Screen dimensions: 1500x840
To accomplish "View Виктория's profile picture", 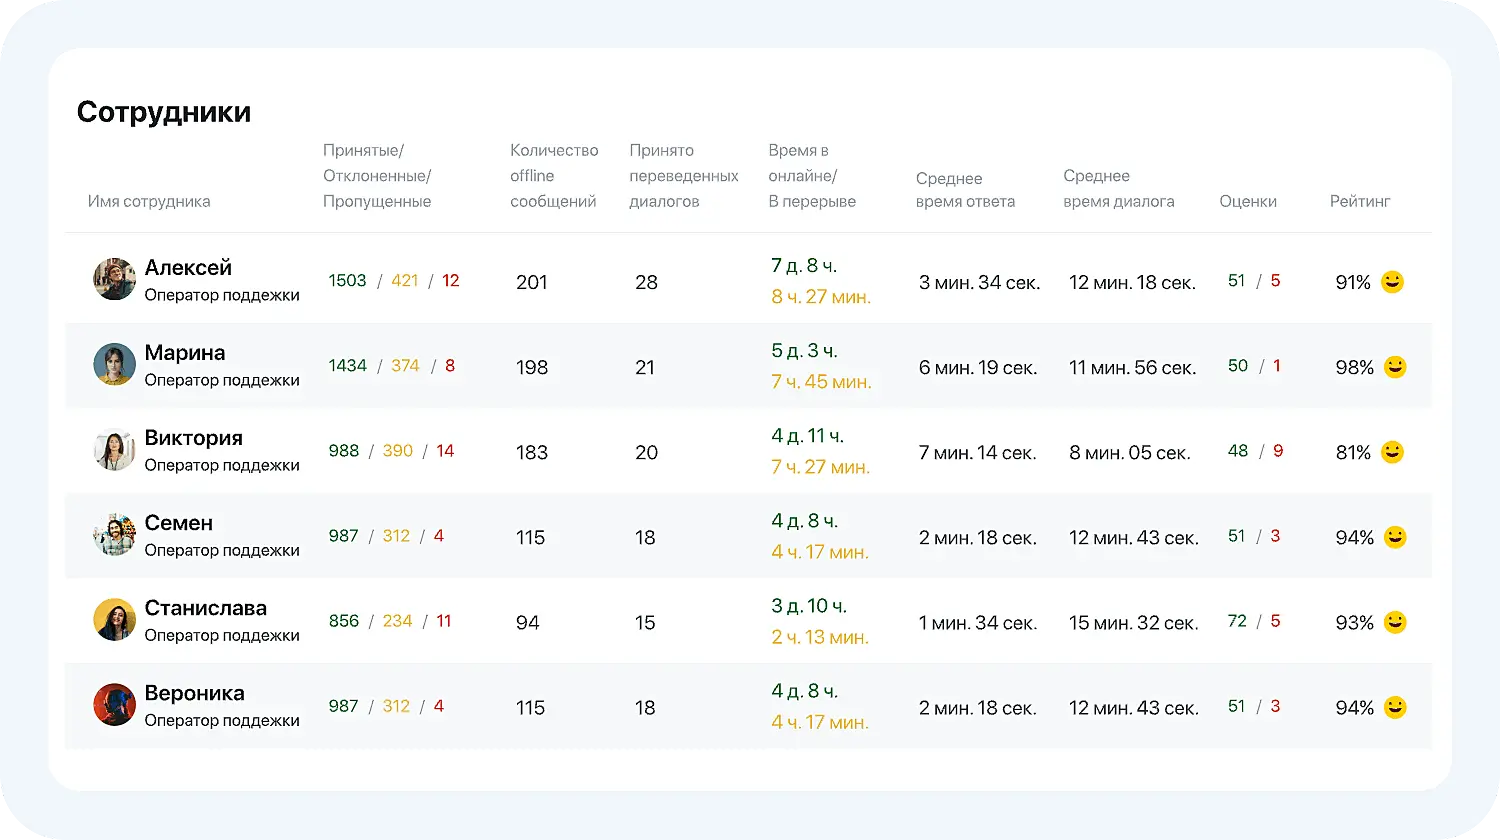I will [x=114, y=450].
